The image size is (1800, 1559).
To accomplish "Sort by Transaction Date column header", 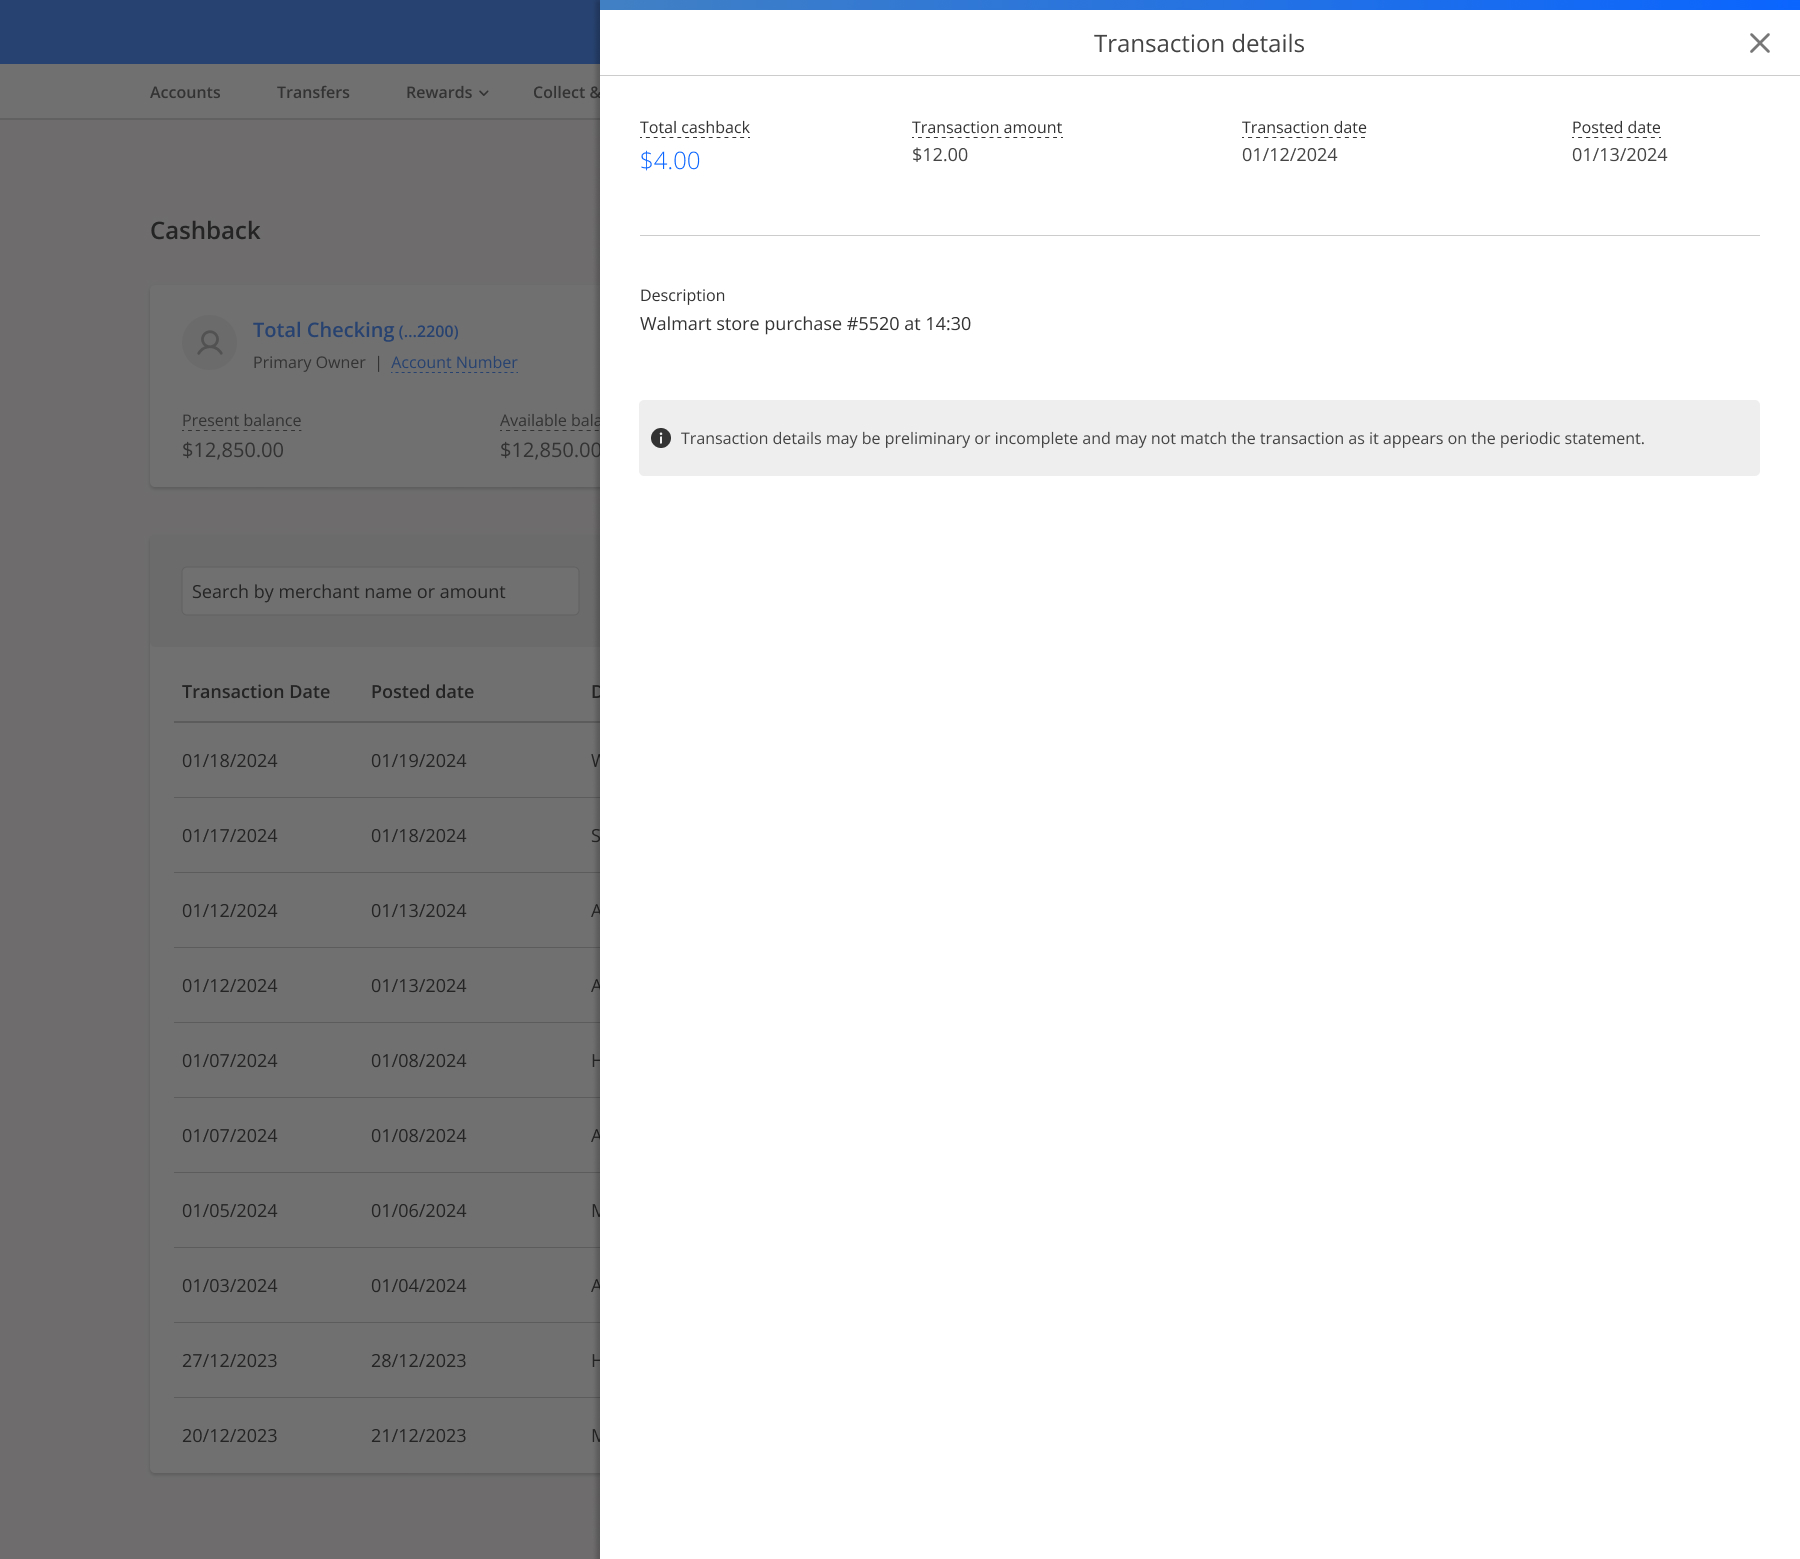I will tap(256, 691).
